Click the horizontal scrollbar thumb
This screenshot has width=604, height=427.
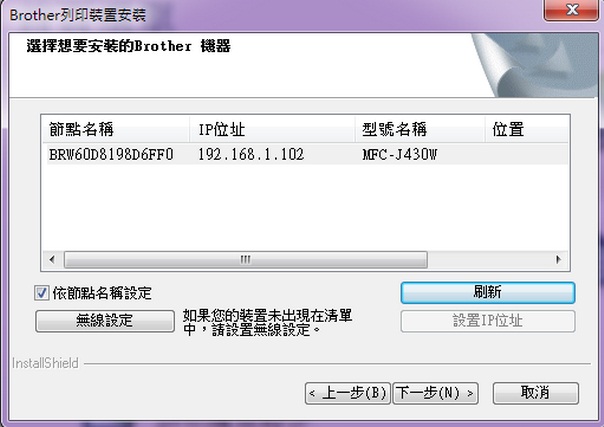(x=246, y=260)
